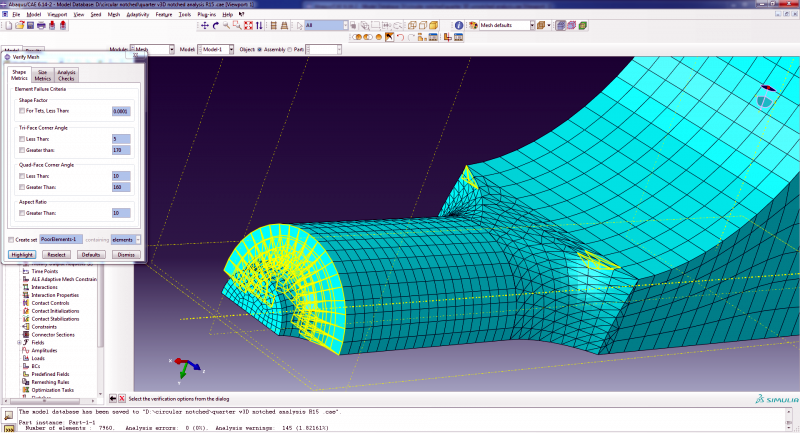Viewport: 800px width, 433px height.
Task: Open the Query information icon
Action: coord(459,26)
